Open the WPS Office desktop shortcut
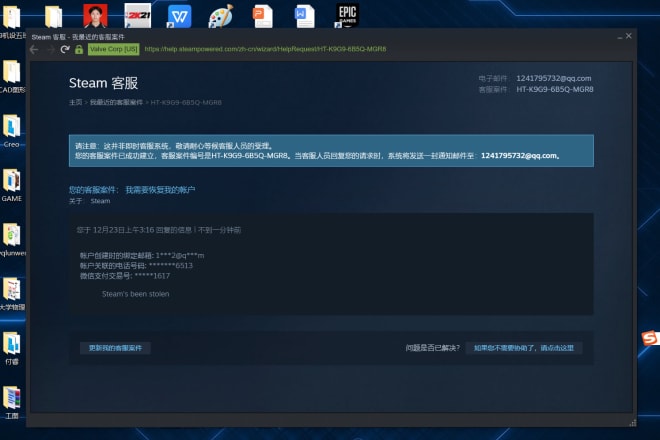 pos(179,16)
